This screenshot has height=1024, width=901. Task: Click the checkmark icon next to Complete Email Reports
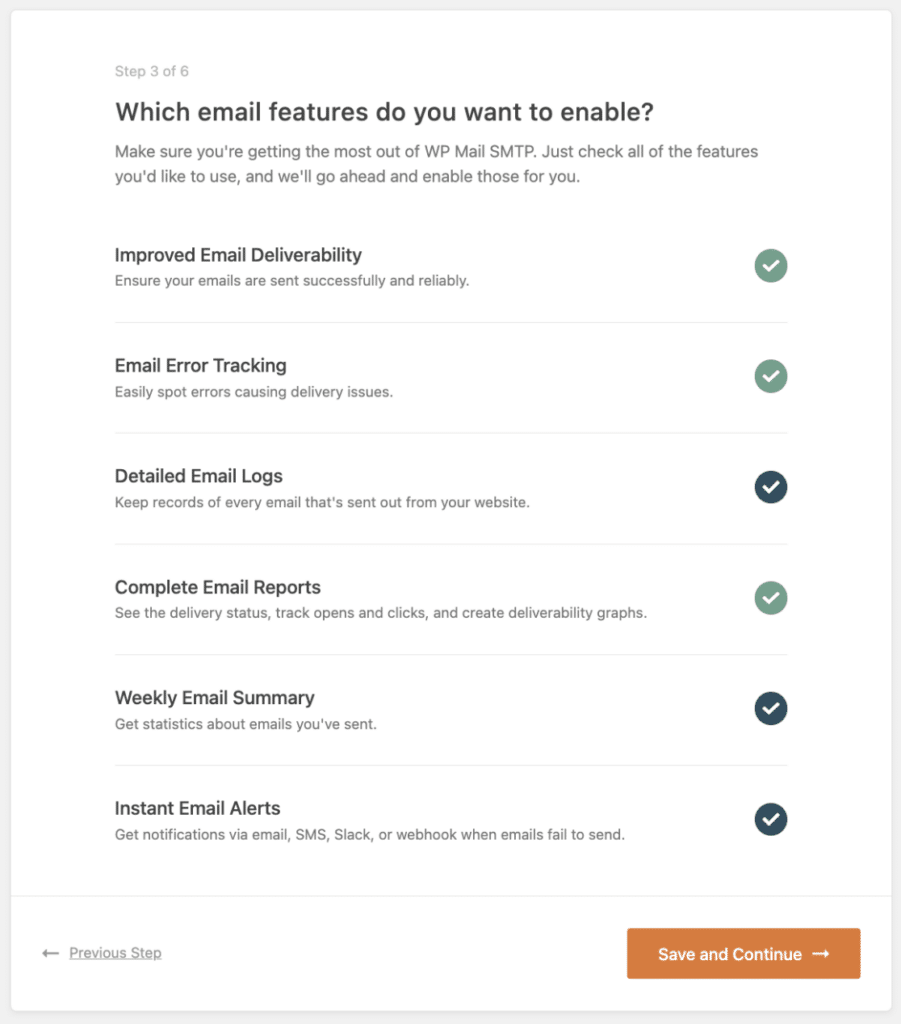coord(770,597)
